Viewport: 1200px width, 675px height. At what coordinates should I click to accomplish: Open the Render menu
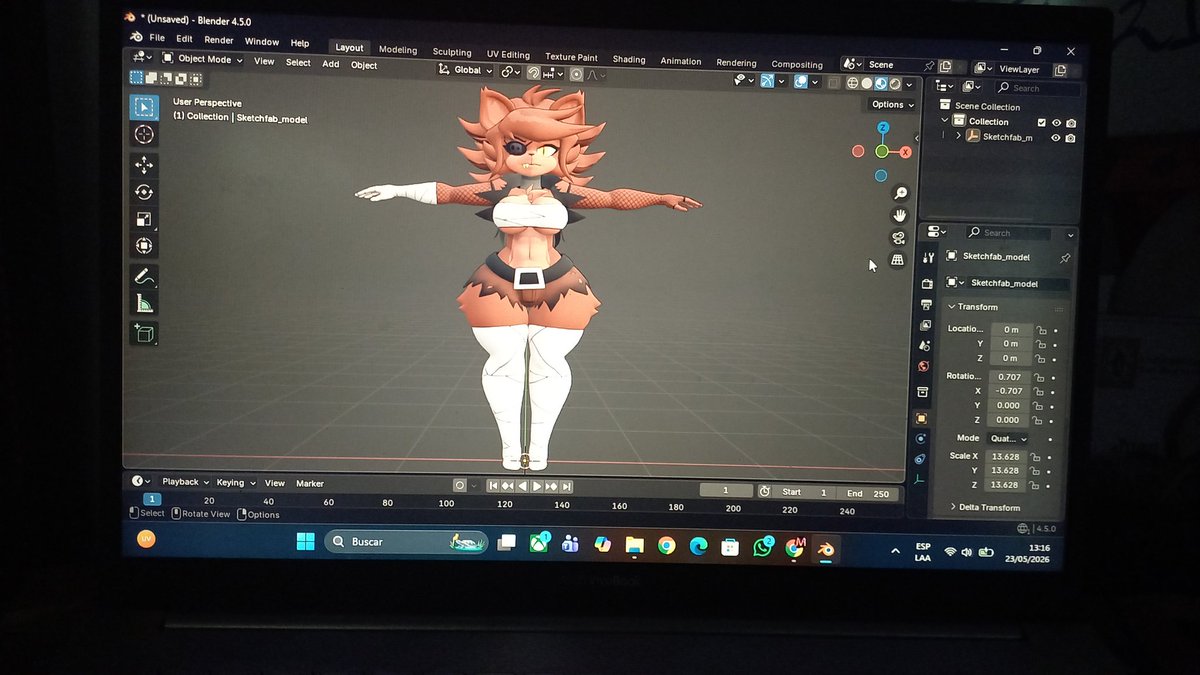tap(218, 40)
